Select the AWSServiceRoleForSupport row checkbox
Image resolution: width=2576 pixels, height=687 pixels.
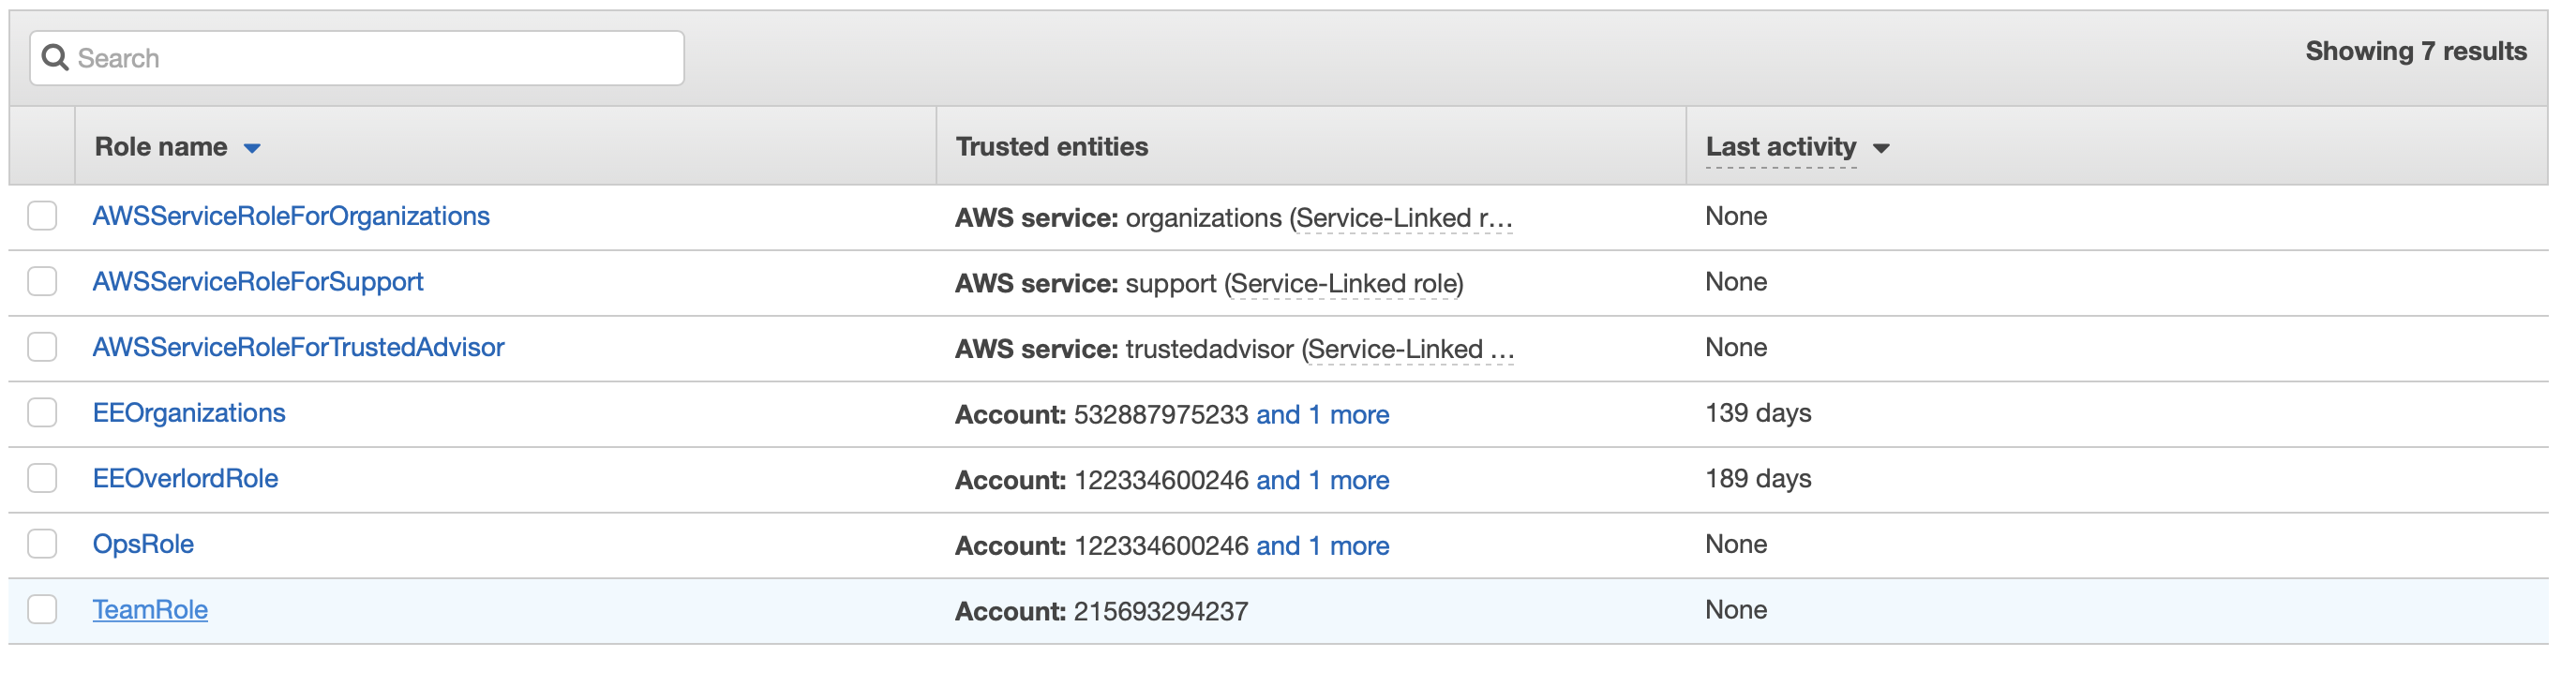[x=42, y=282]
